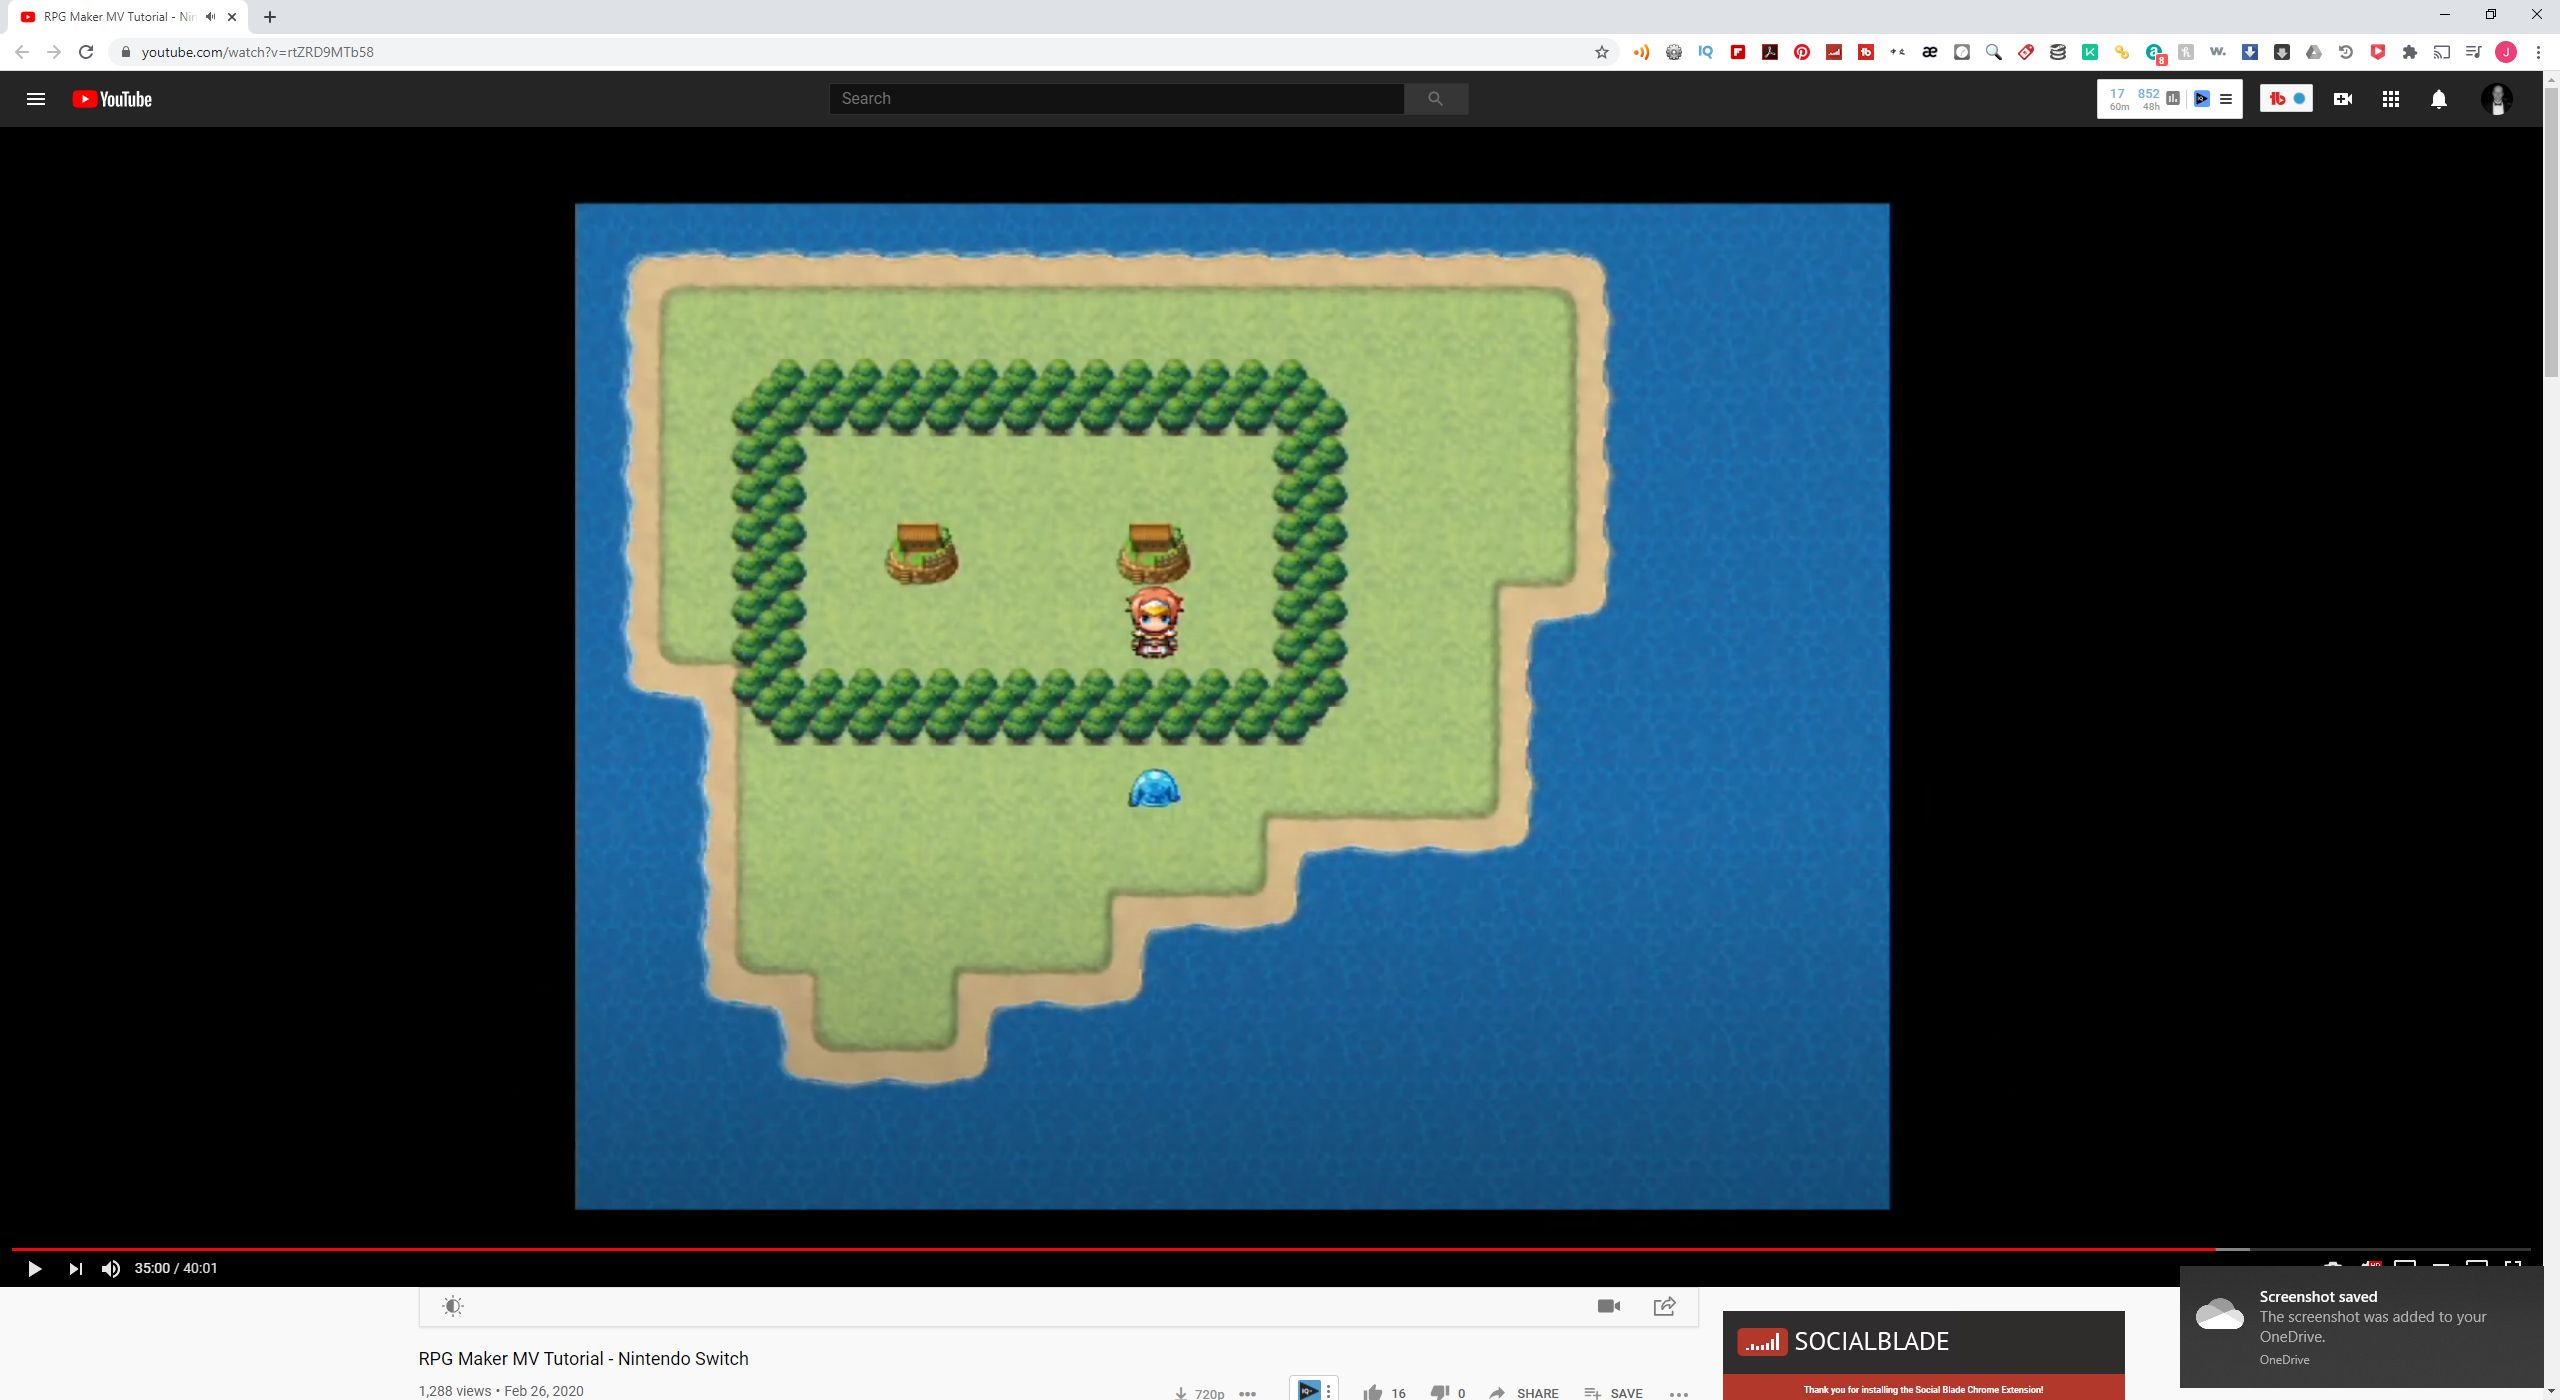Click the magnifying glass extension icon
This screenshot has height=1400, width=2560.
point(1994,52)
